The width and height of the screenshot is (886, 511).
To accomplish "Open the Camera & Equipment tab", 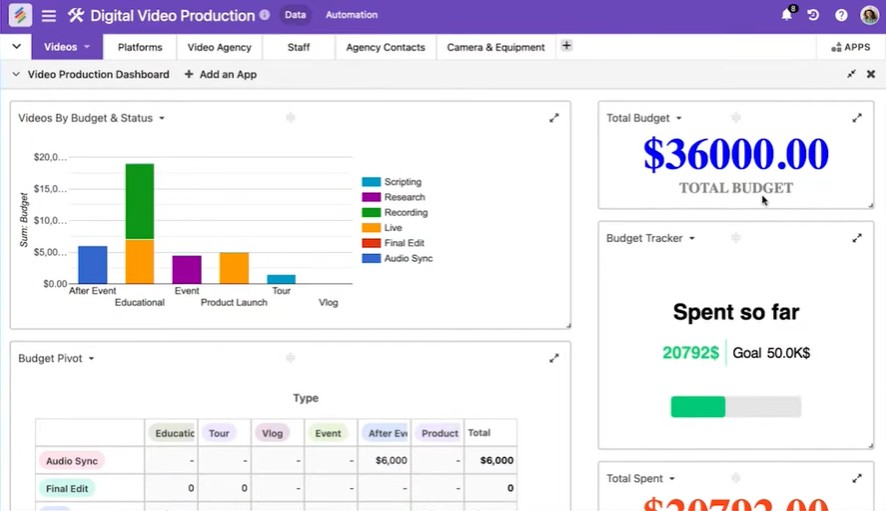I will [495, 47].
